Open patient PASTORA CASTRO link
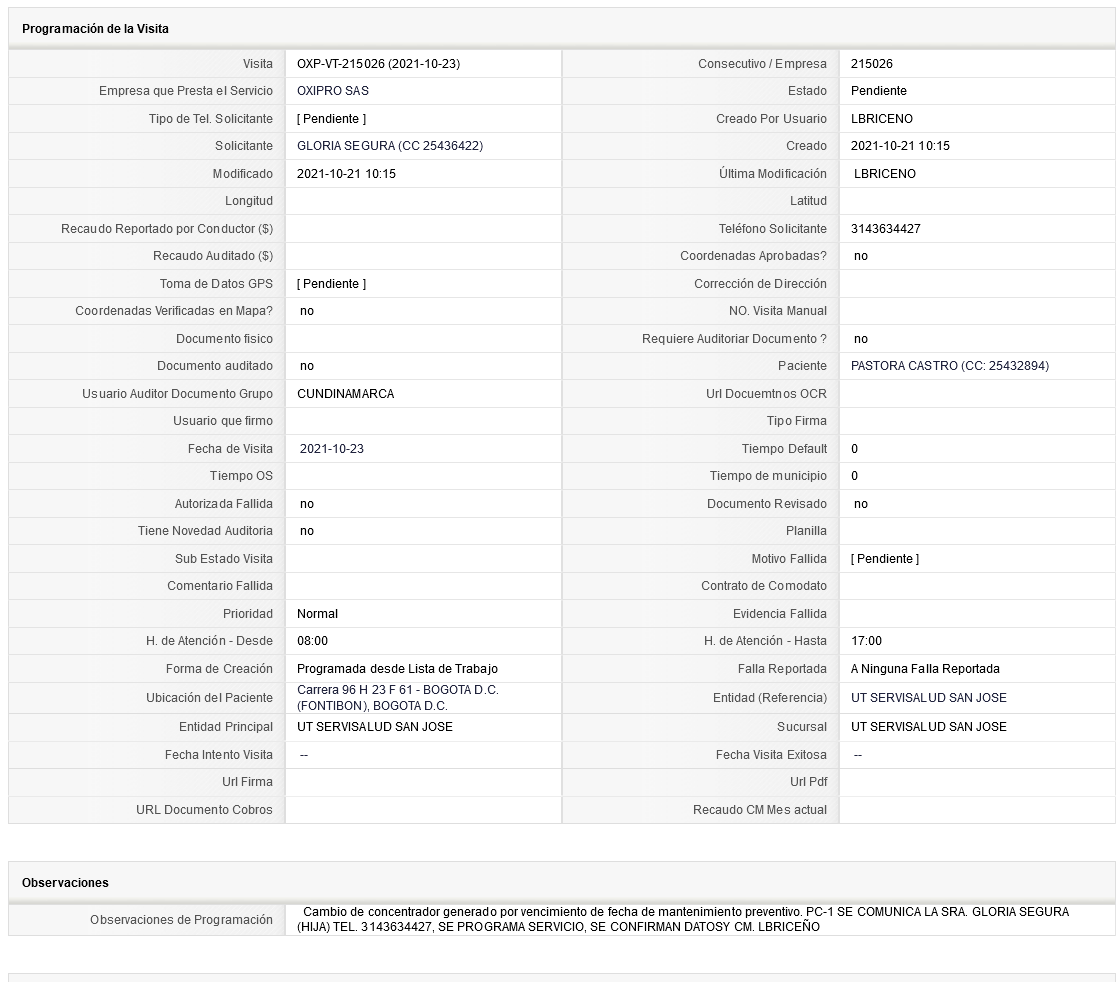 (949, 366)
